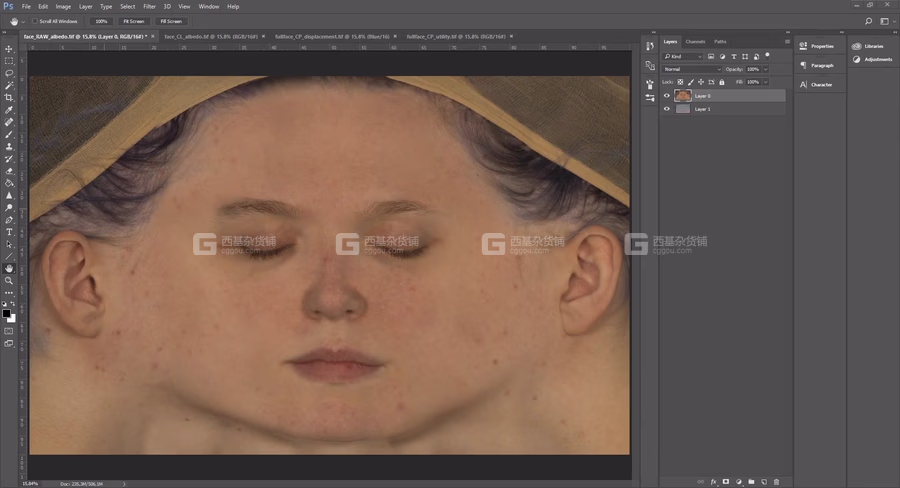Select the Magic Wand tool

(x=9, y=85)
